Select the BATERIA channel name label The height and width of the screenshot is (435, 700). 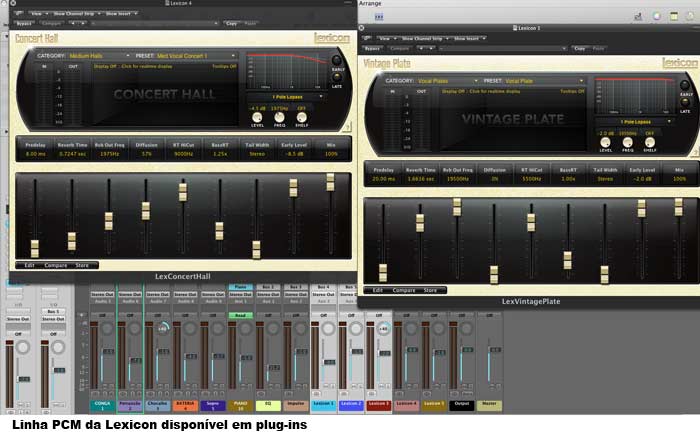coord(185,406)
